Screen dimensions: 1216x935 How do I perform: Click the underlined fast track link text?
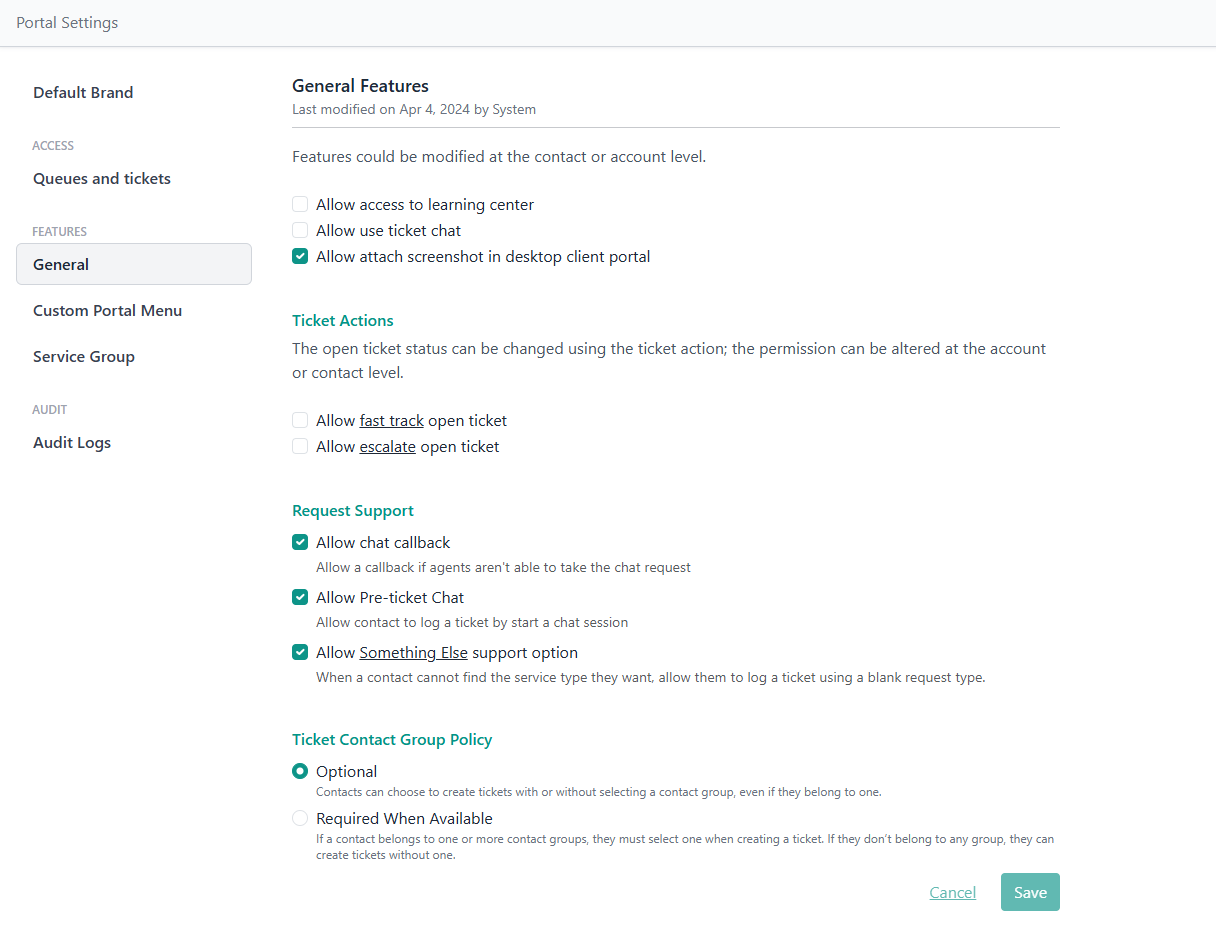click(391, 420)
